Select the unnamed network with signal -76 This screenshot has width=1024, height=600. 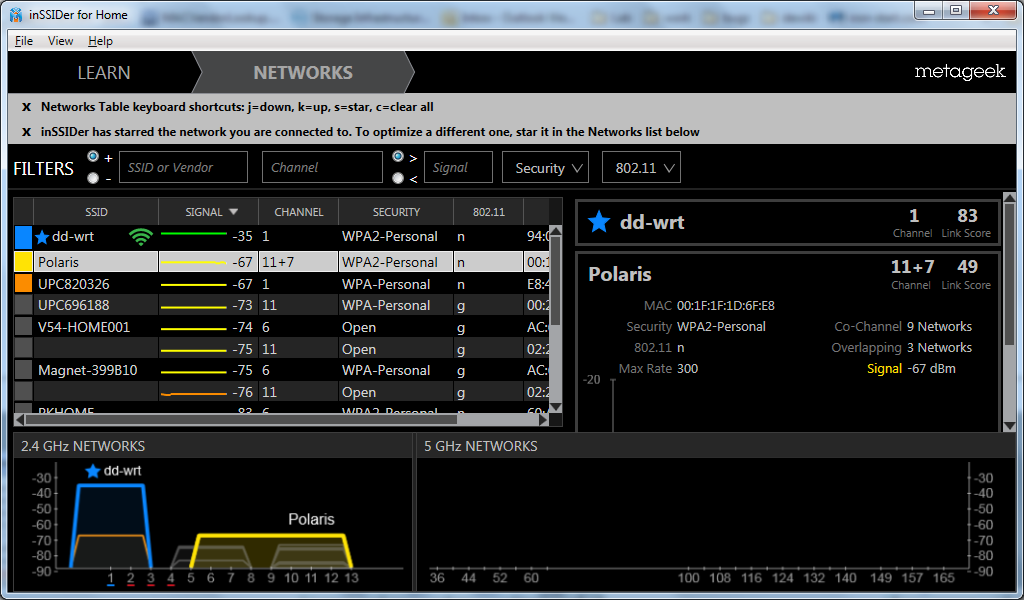[281, 392]
